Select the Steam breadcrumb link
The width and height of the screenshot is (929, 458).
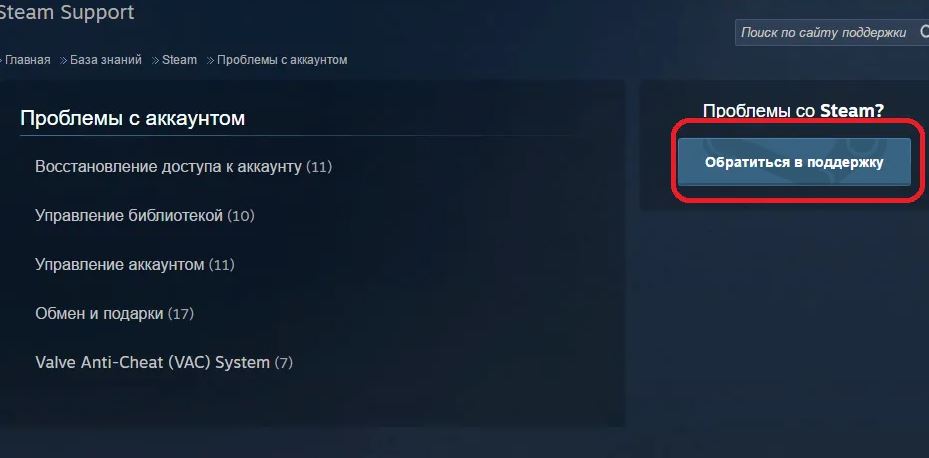click(180, 60)
